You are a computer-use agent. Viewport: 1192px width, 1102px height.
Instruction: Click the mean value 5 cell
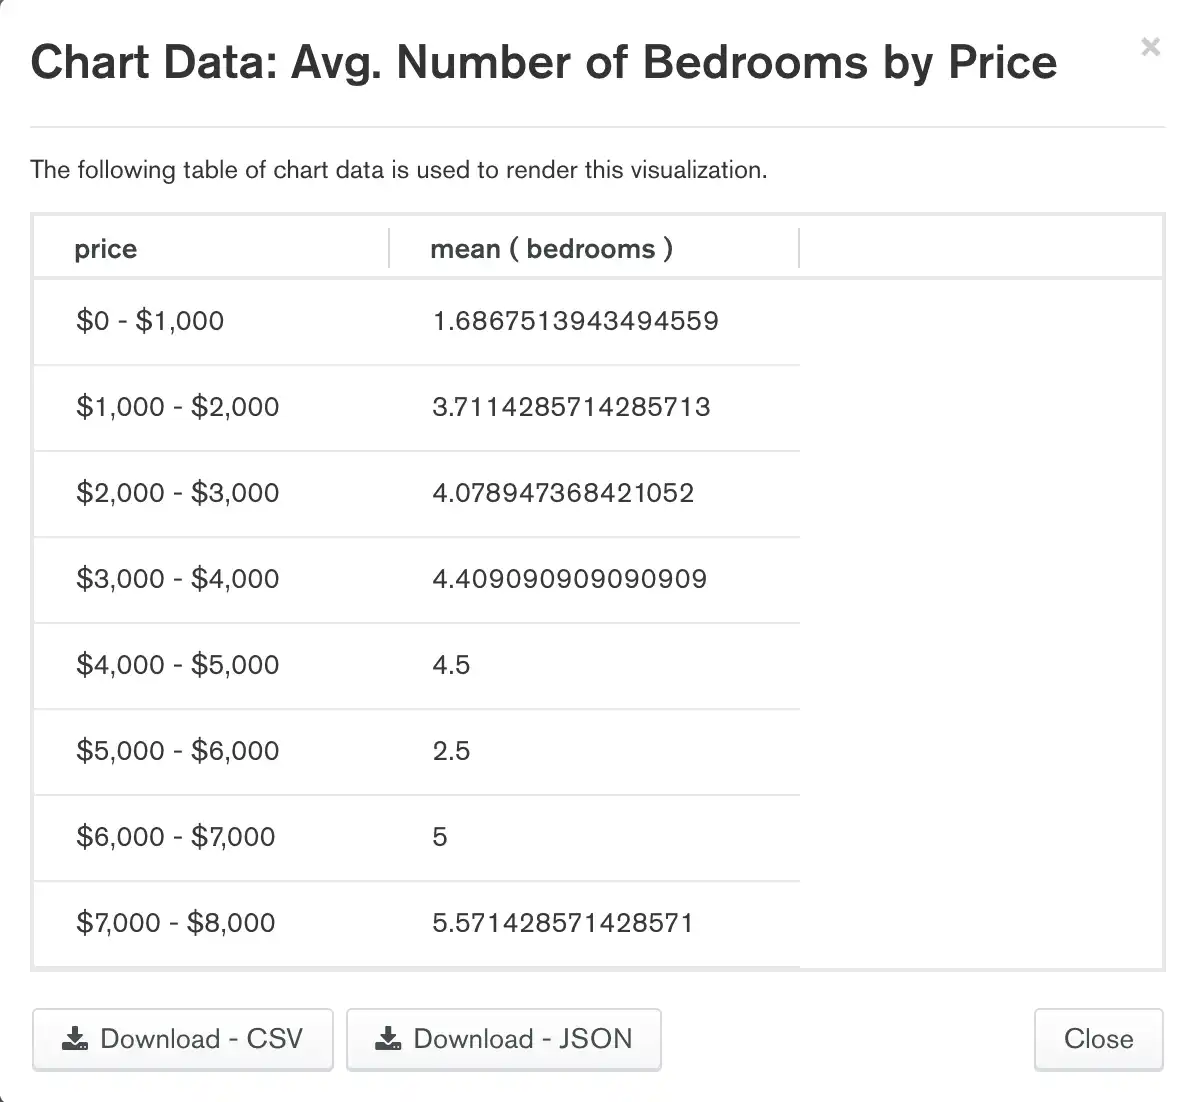point(439,837)
